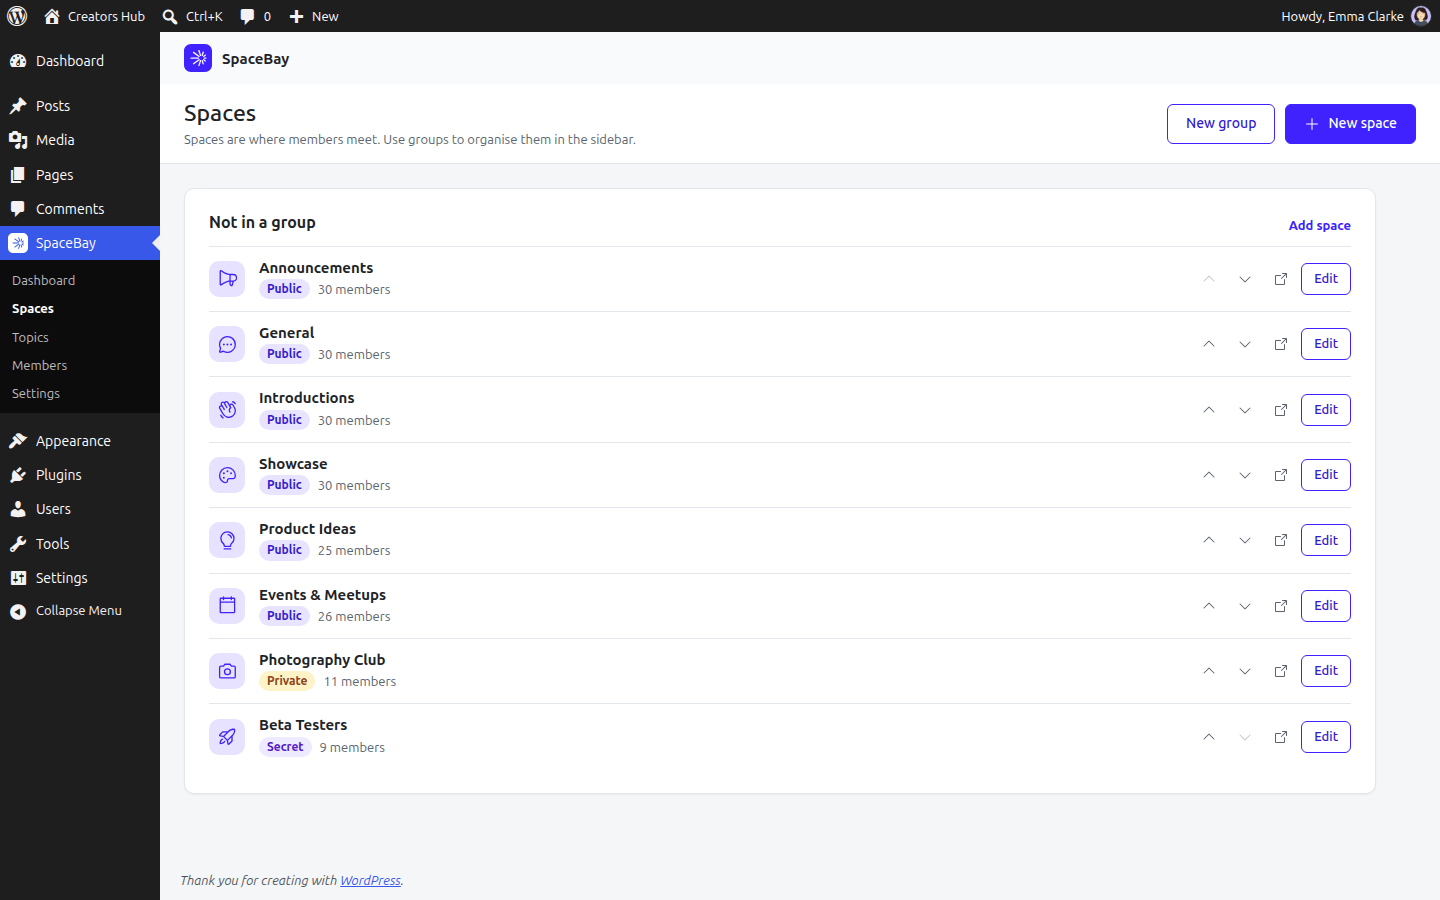Viewport: 1440px width, 900px height.
Task: Click the Emma Clarke avatar
Action: pos(1421,16)
